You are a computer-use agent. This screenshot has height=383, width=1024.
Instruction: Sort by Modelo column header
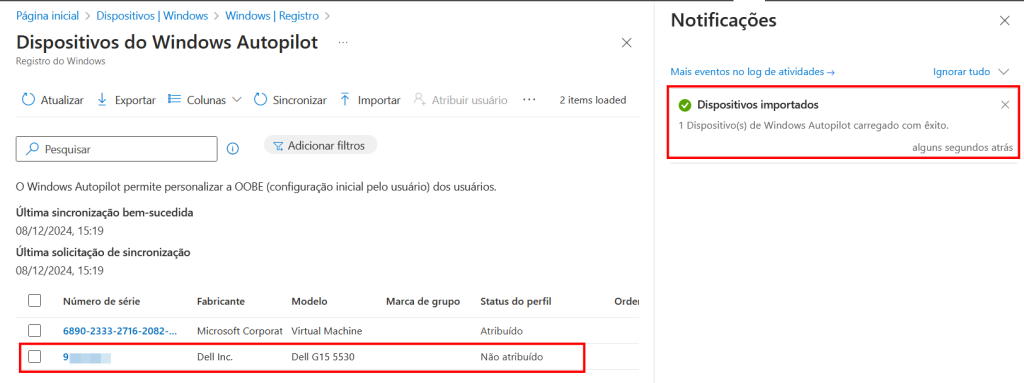pyautogui.click(x=310, y=301)
